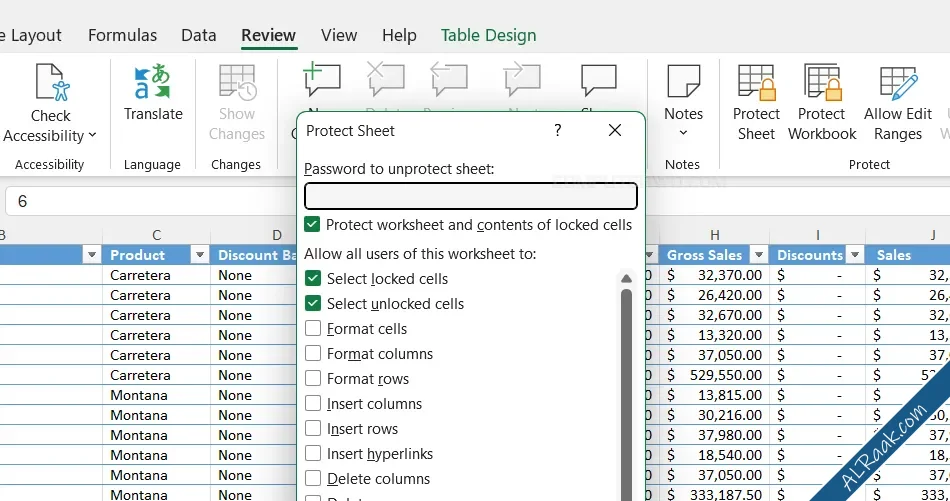This screenshot has width=950, height=501.
Task: Select gross sales cell 529,550.00
Action: pyautogui.click(x=715, y=375)
